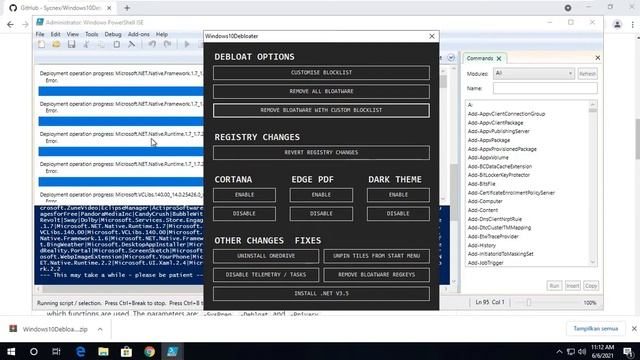Click Redo toolbar icon
Image resolution: width=640 pixels, height=360 pixels.
point(167,44)
